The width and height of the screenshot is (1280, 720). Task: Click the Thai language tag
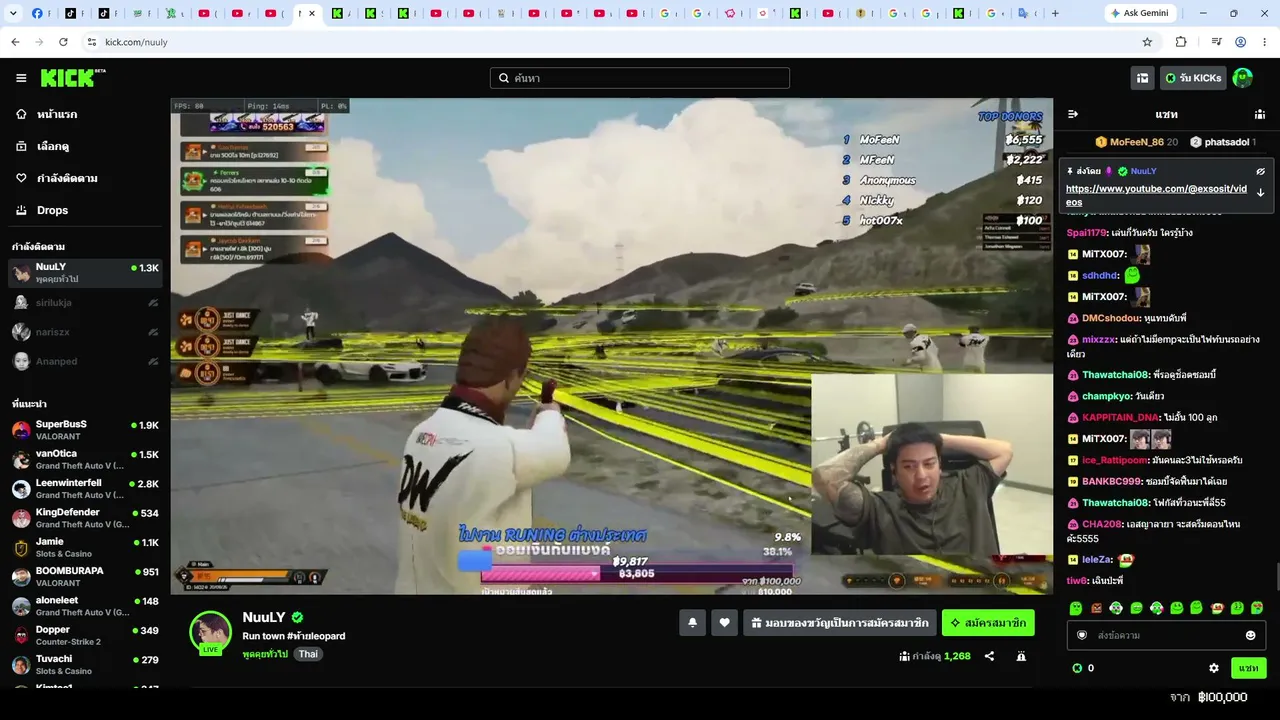coord(308,654)
